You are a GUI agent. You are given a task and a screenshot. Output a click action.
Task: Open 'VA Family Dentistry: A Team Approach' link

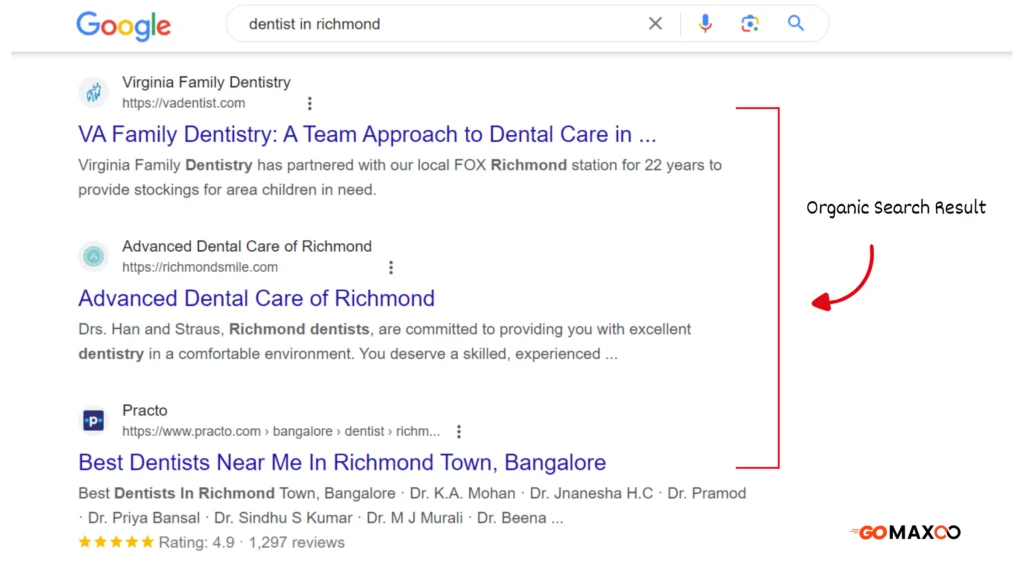(367, 134)
